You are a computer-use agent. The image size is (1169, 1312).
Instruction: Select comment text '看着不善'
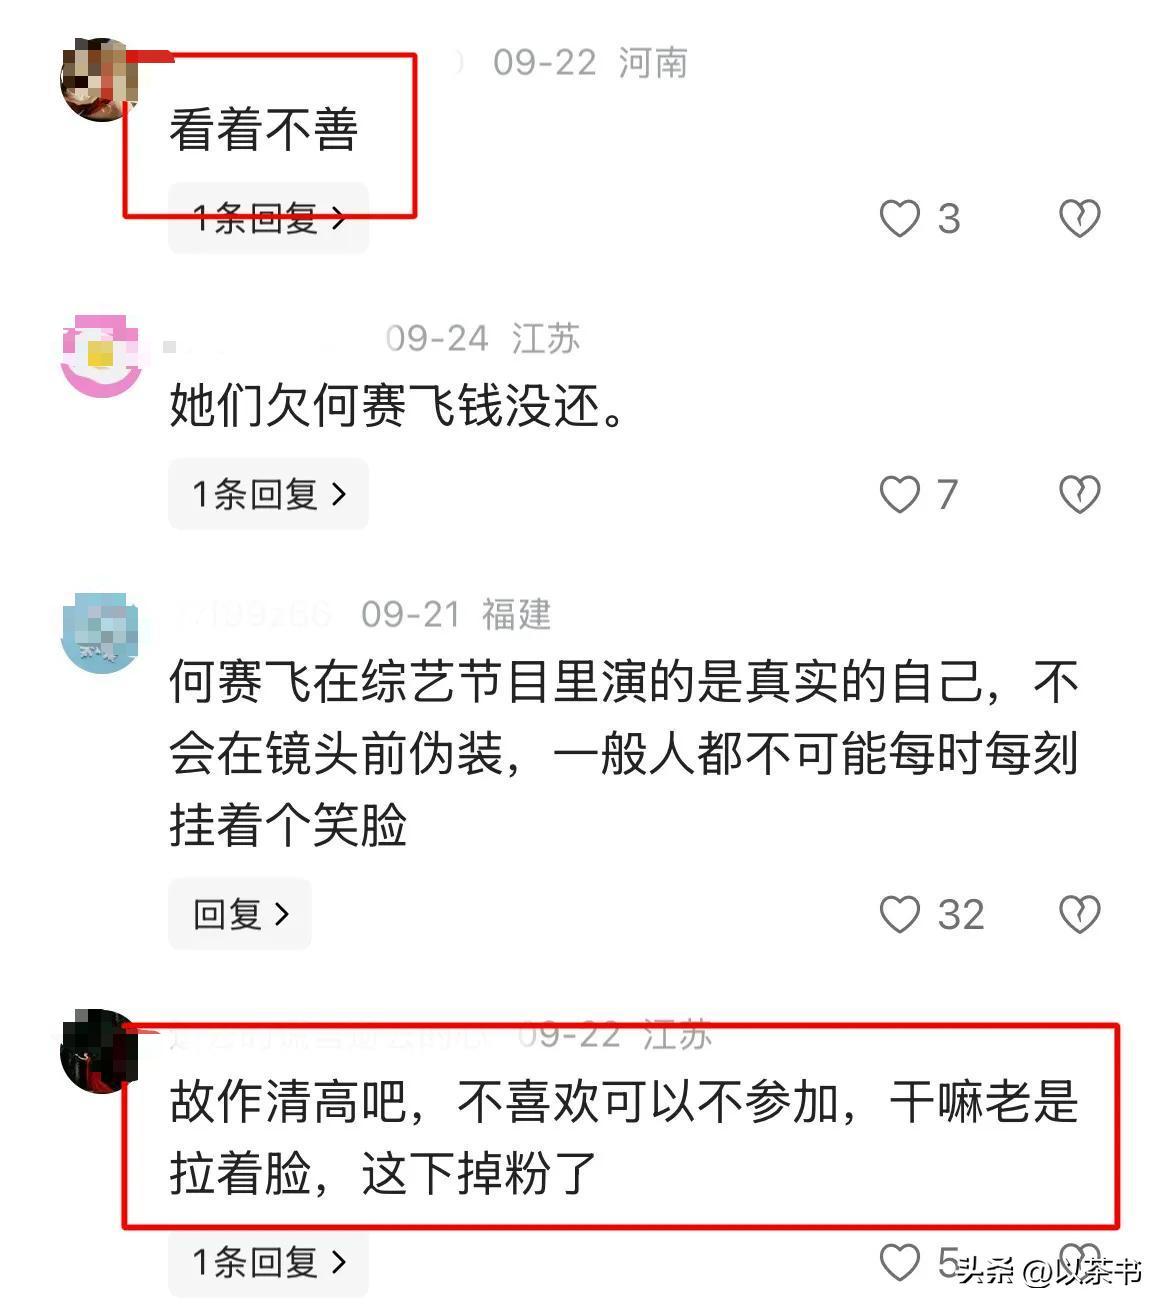(x=264, y=131)
